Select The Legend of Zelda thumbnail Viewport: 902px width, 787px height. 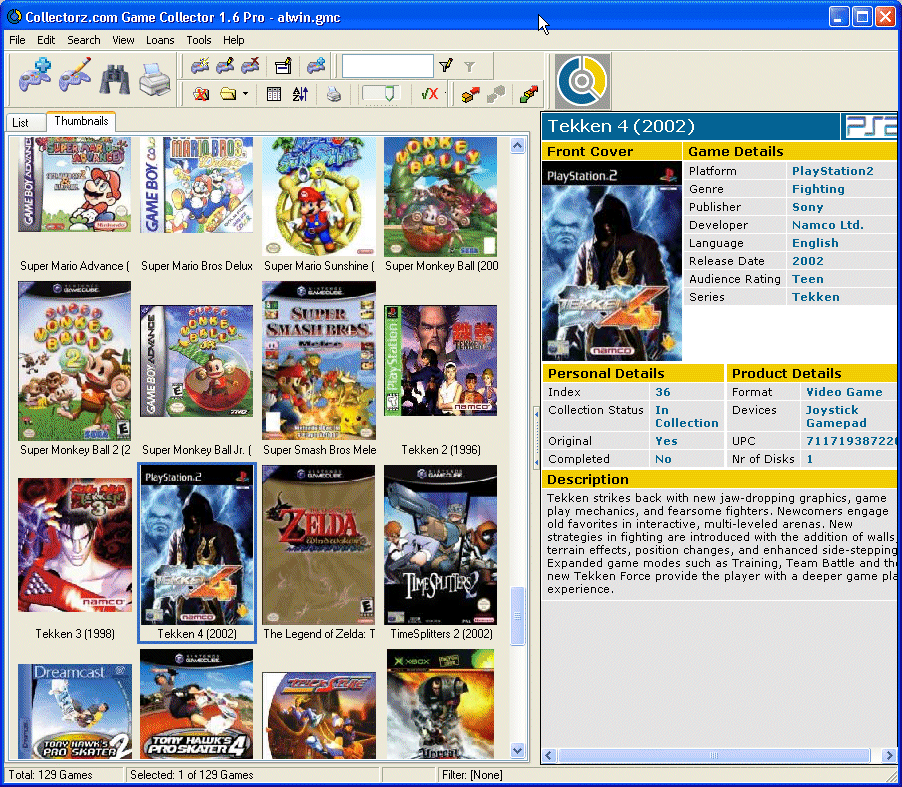point(319,545)
